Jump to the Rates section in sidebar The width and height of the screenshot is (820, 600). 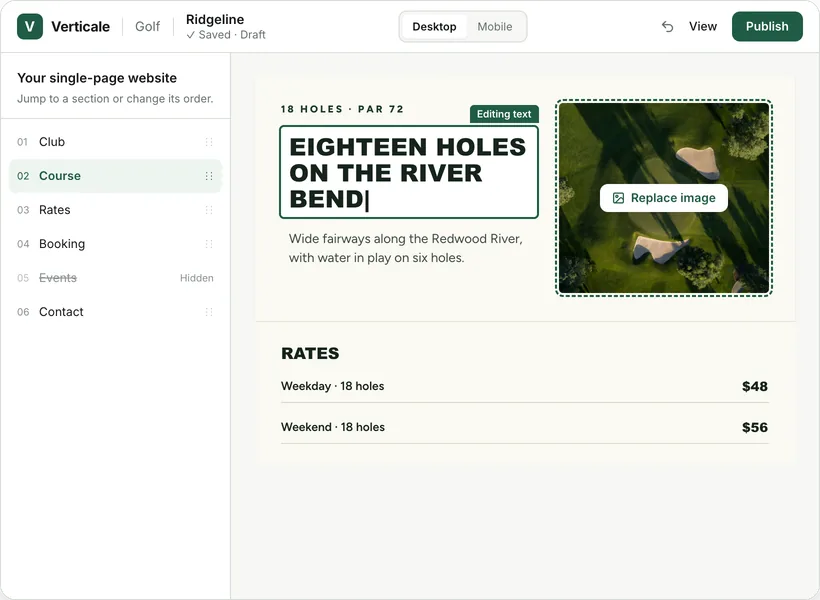click(x=116, y=210)
